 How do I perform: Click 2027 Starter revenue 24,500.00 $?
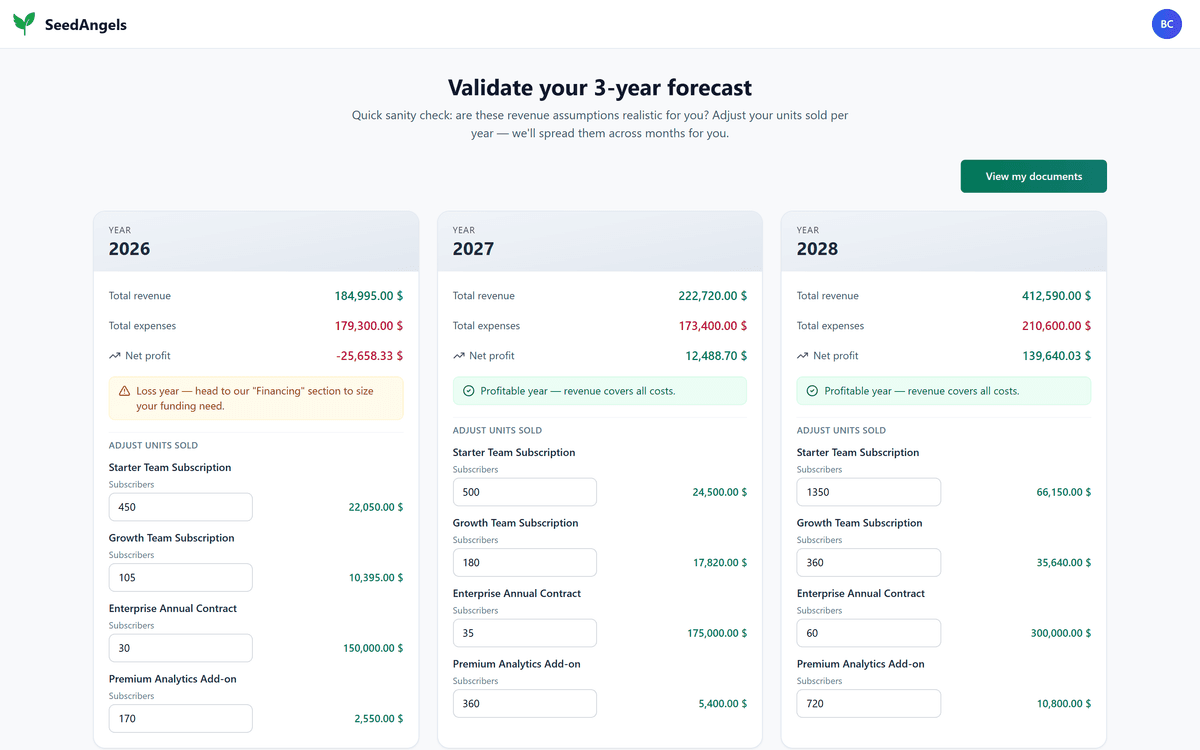click(720, 492)
